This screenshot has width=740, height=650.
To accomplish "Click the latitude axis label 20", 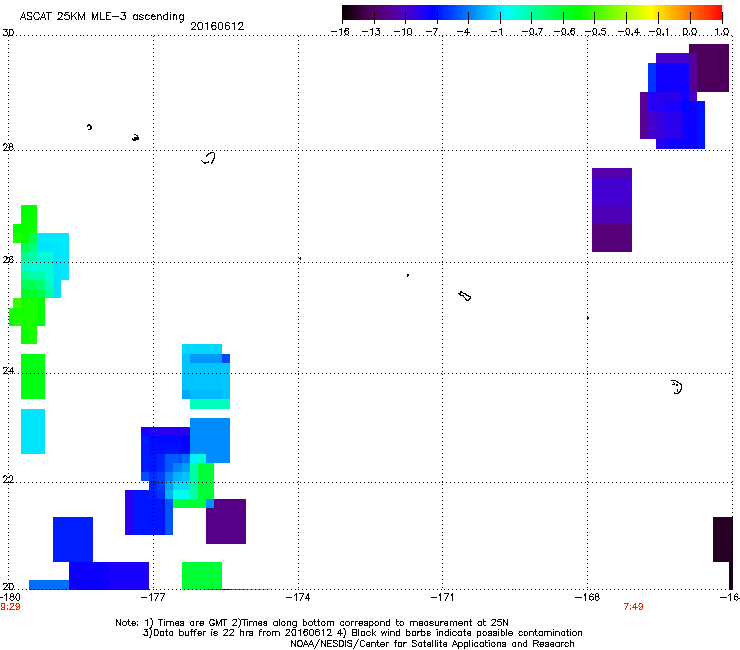I will [8, 586].
